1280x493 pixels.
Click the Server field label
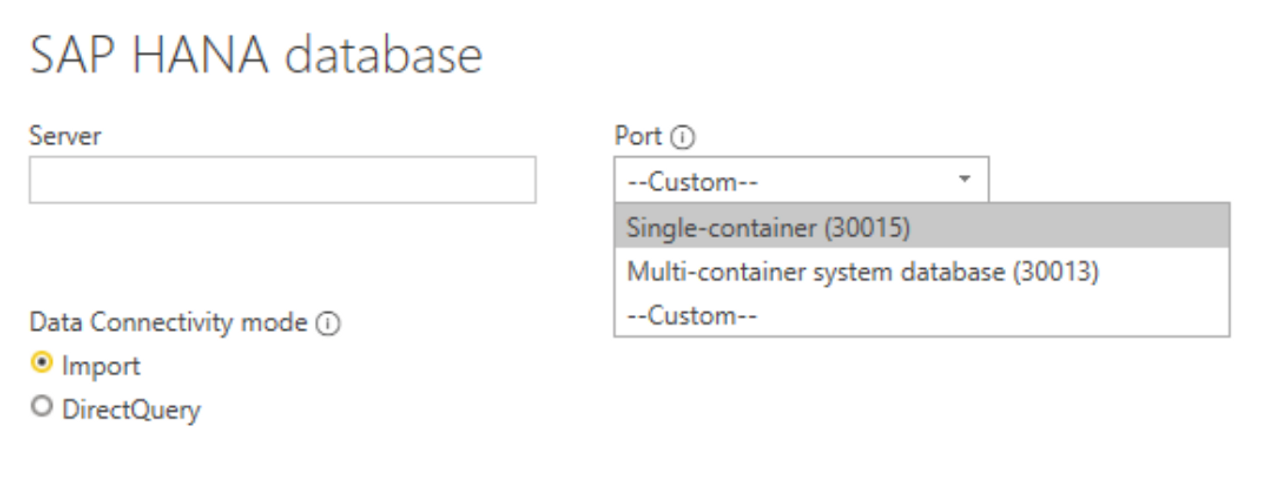[65, 136]
